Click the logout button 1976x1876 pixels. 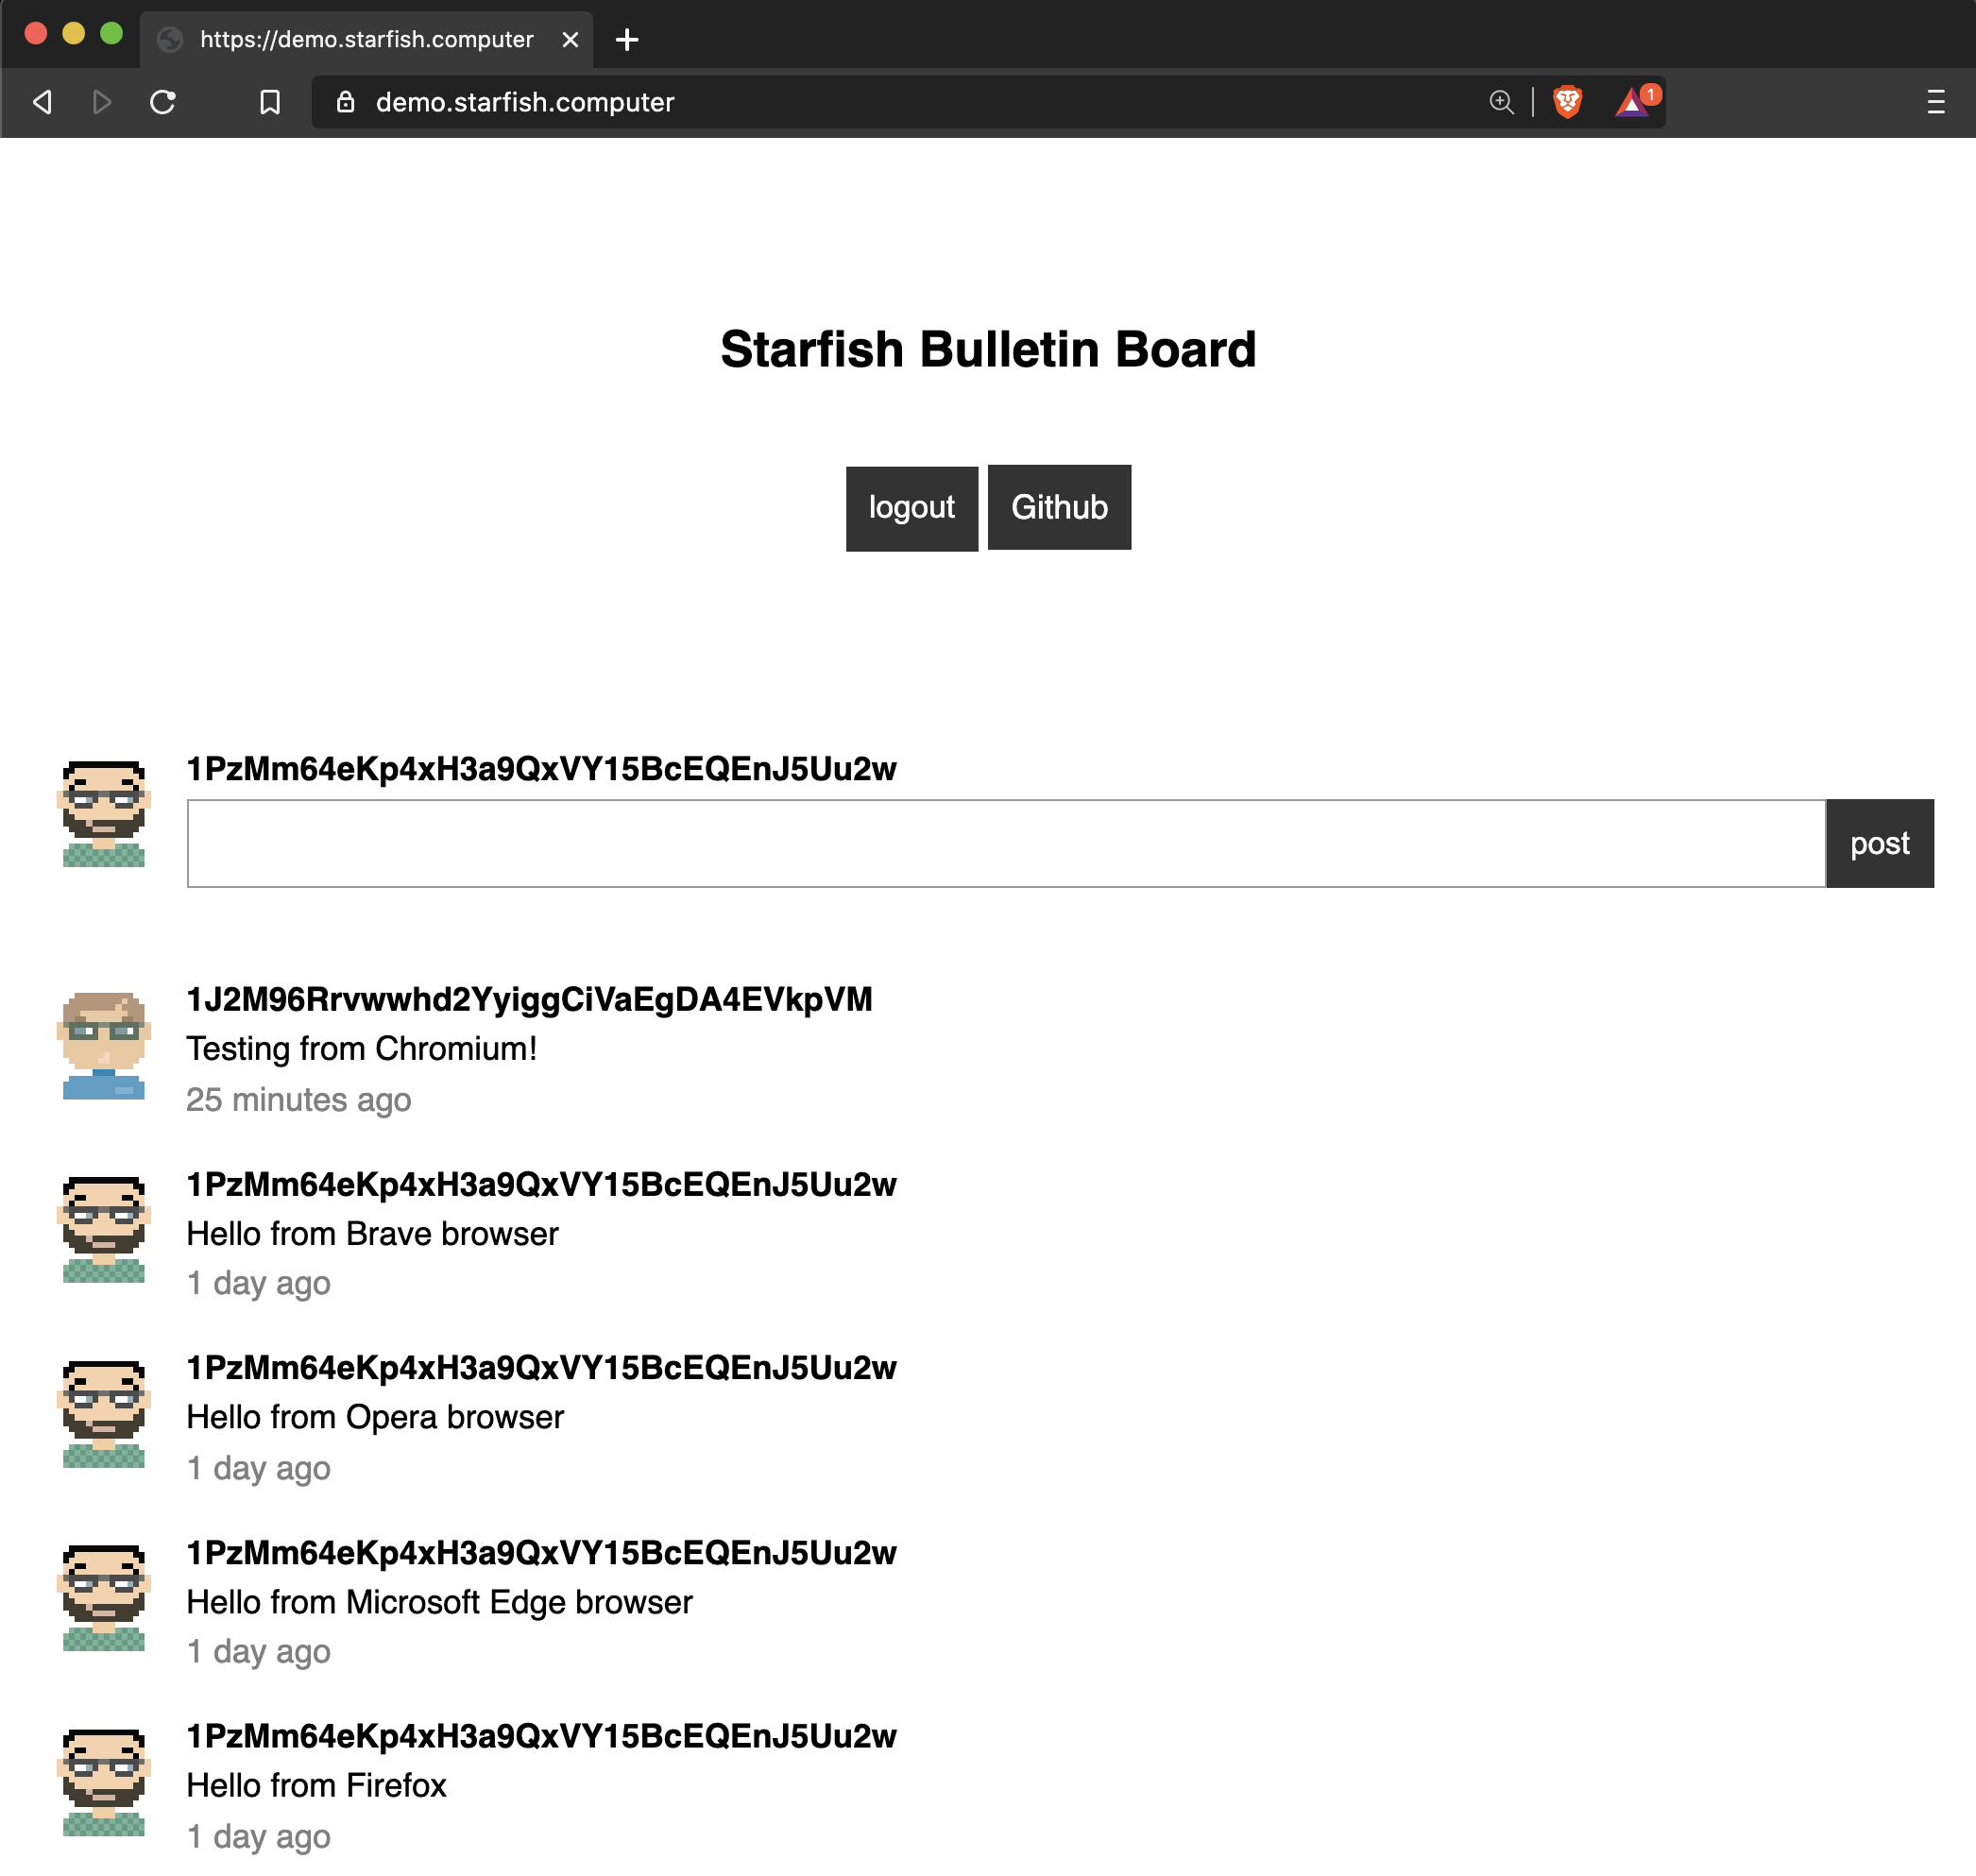tap(911, 508)
